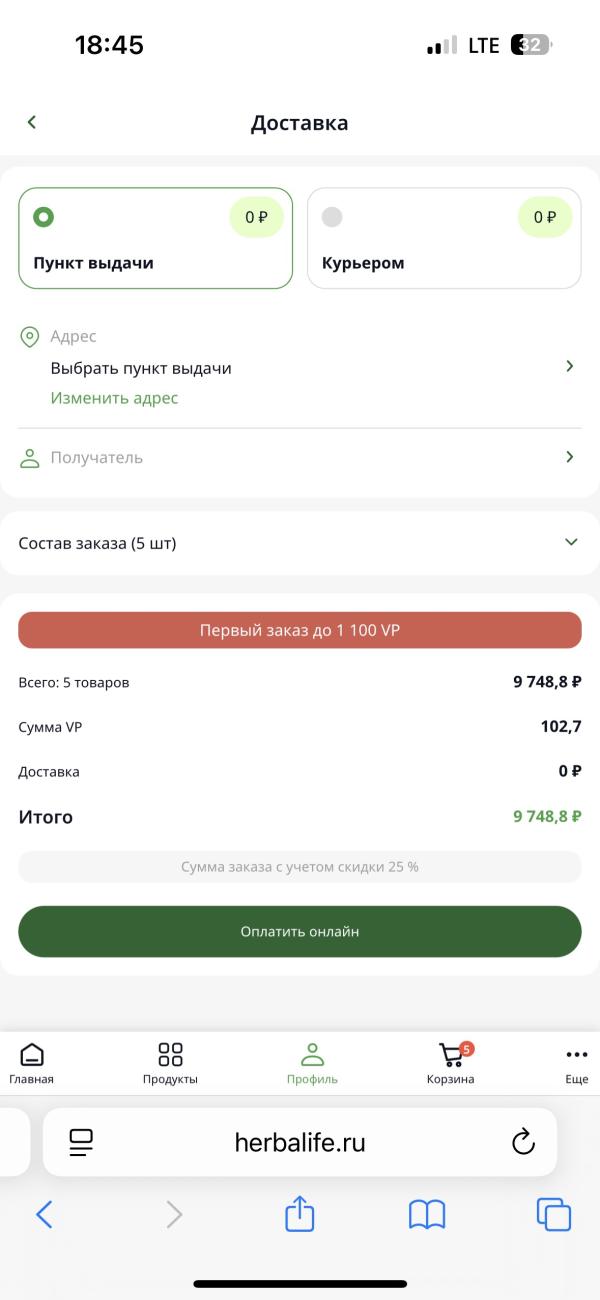Open the page format reader icon
600x1300 pixels.
click(81, 1142)
